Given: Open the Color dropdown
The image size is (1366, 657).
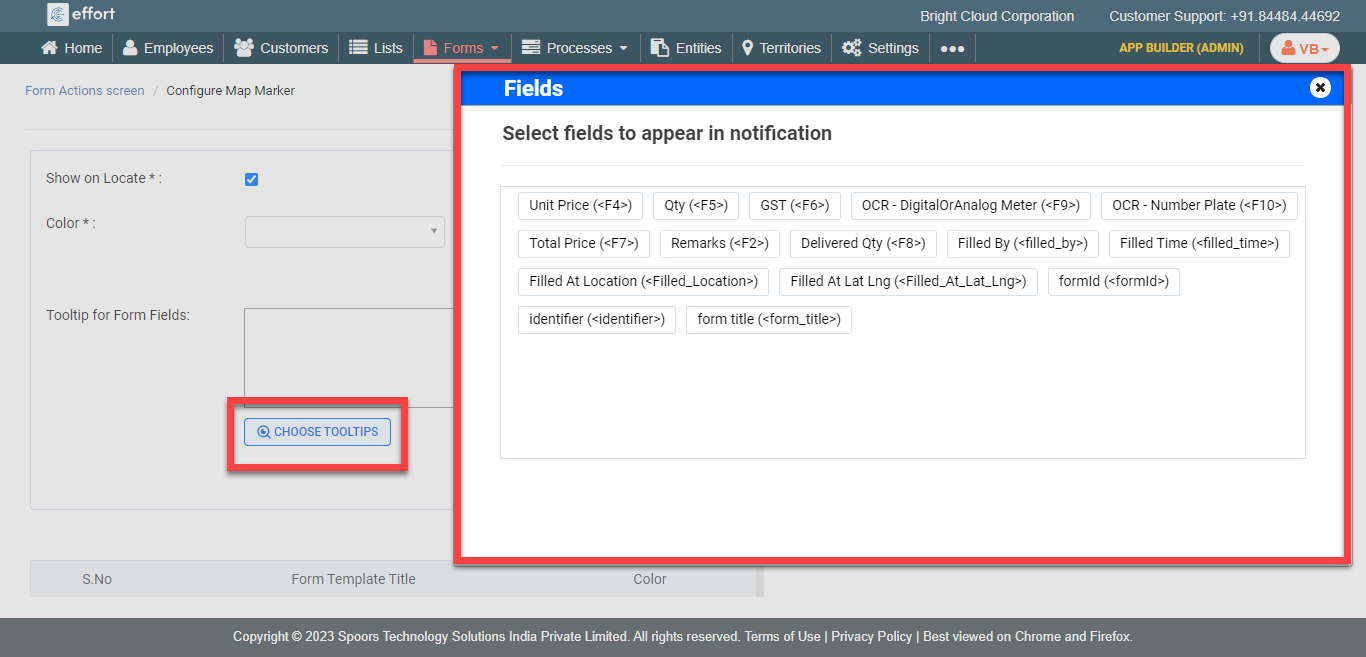Looking at the screenshot, I should pos(344,231).
